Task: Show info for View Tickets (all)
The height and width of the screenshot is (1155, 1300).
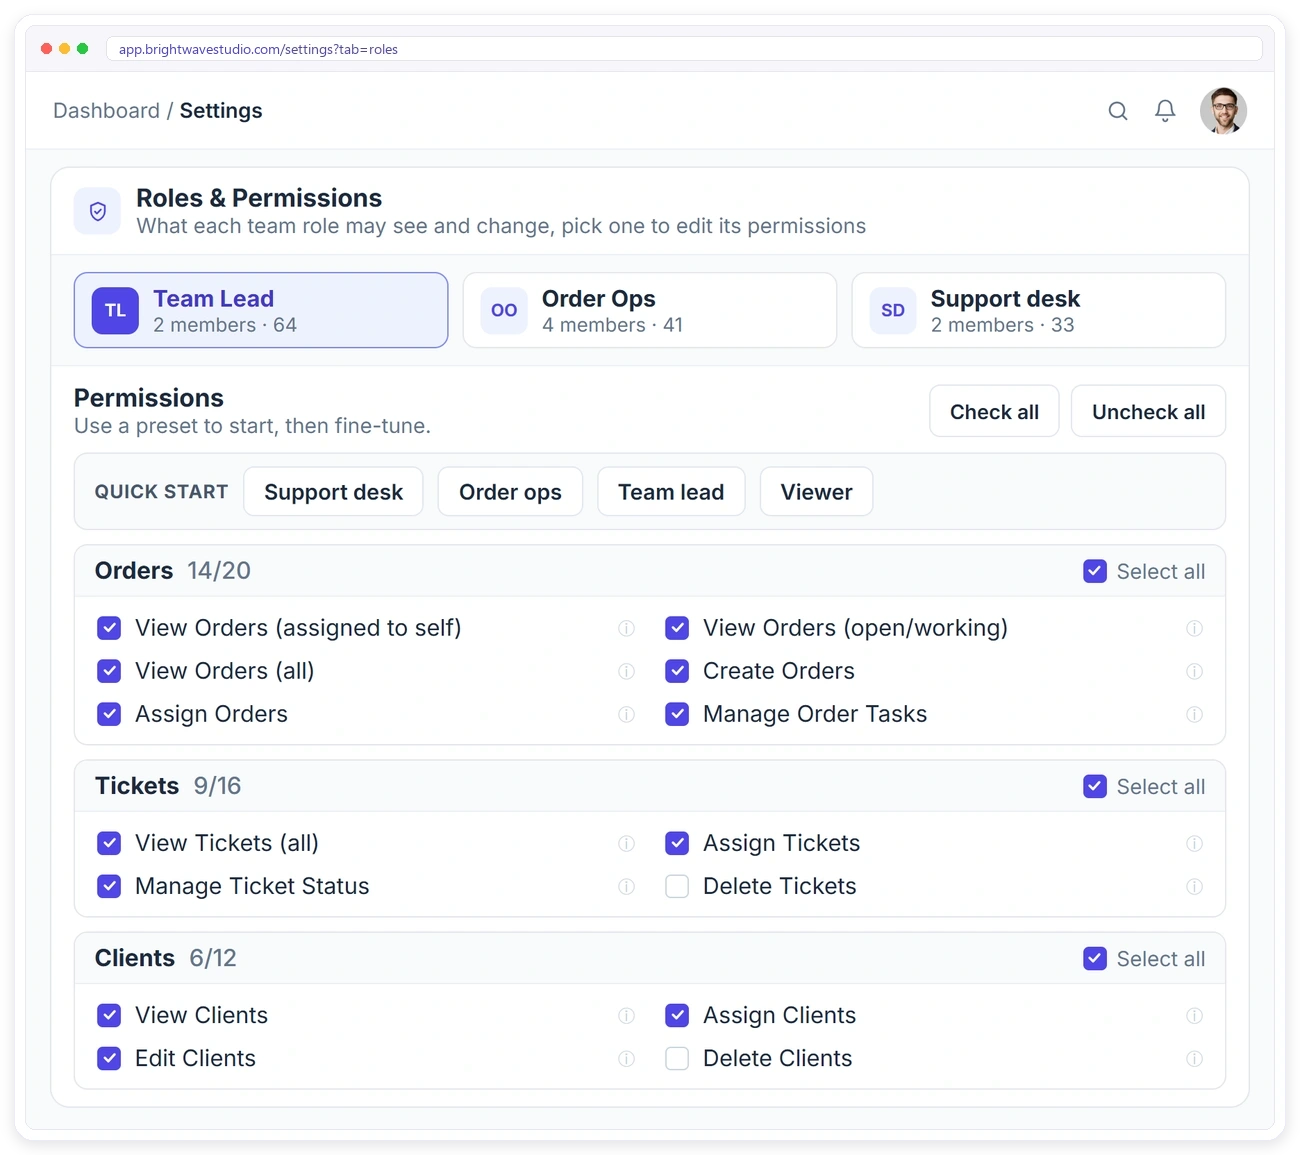Action: [626, 843]
